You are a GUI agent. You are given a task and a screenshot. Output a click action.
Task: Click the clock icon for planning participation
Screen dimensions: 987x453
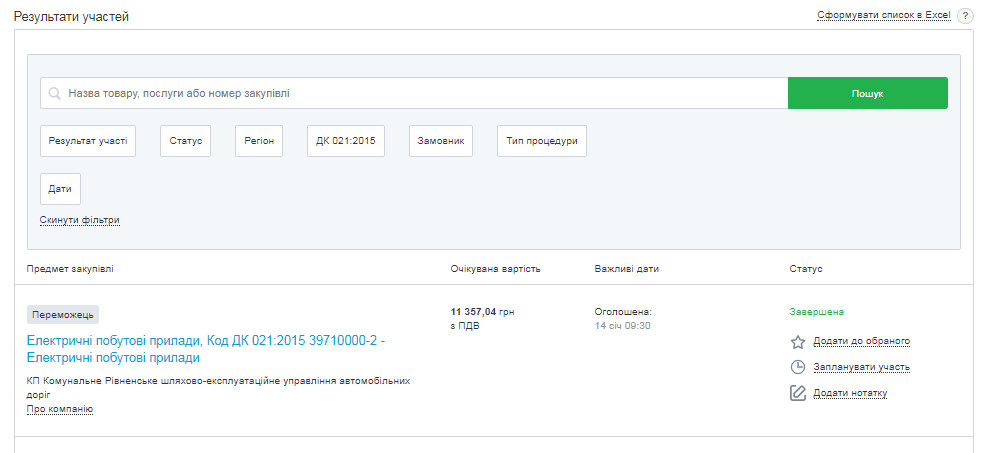(798, 367)
